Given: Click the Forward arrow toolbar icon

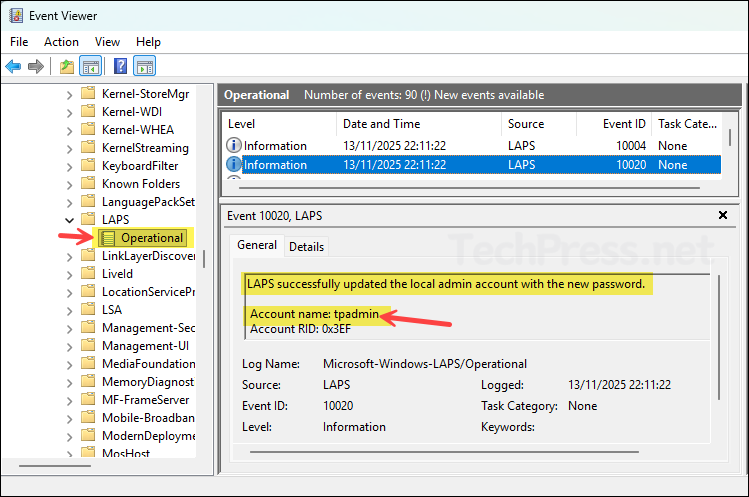Looking at the screenshot, I should coord(36,67).
